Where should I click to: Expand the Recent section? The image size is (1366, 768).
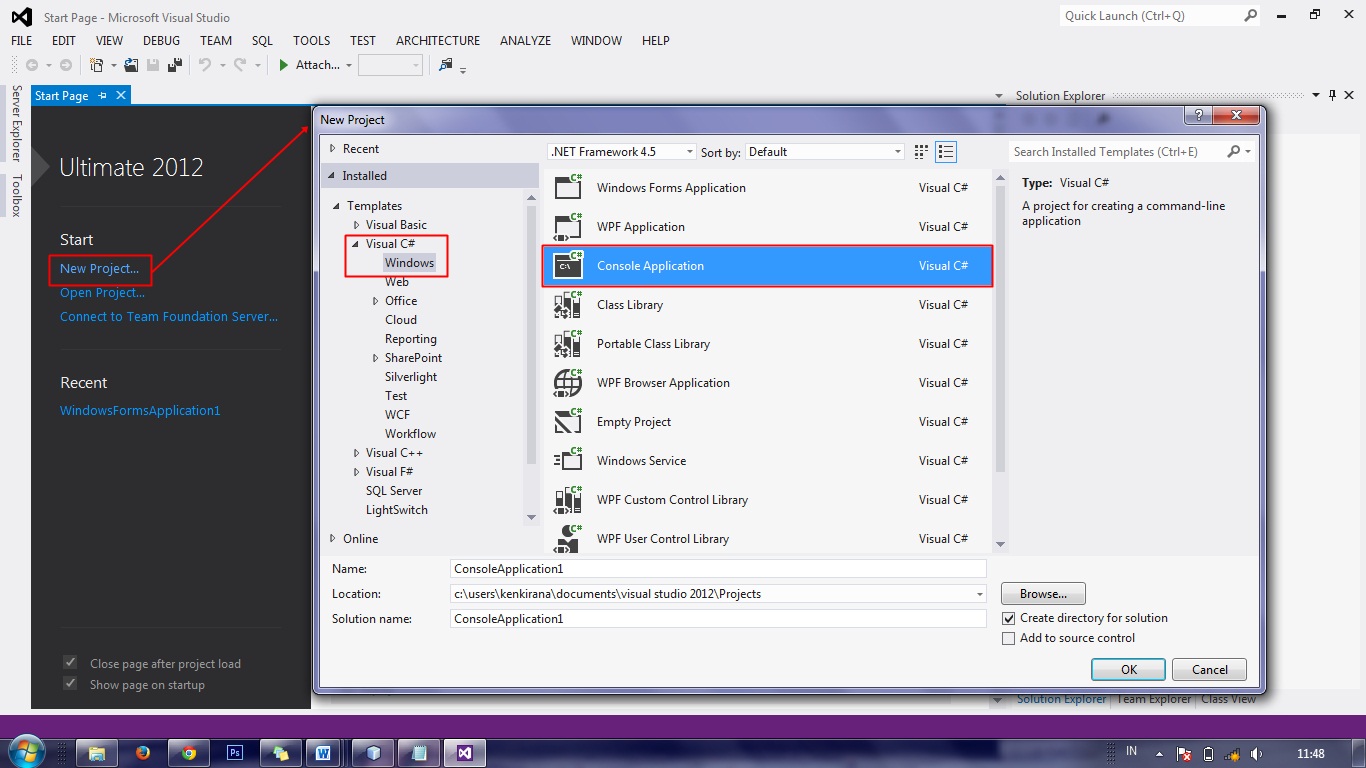333,148
